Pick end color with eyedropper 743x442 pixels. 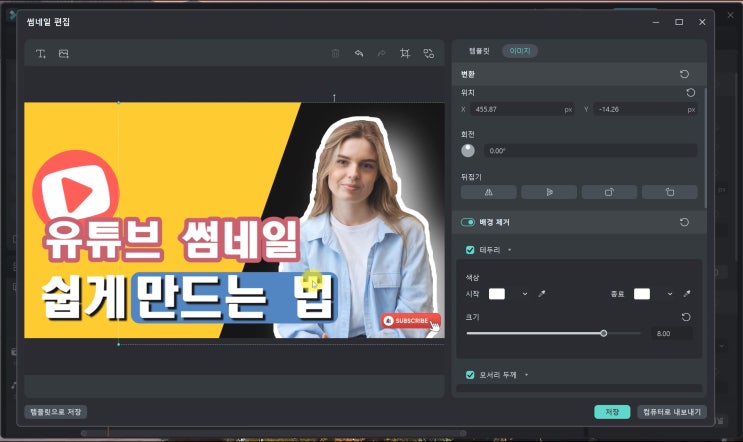pyautogui.click(x=687, y=294)
